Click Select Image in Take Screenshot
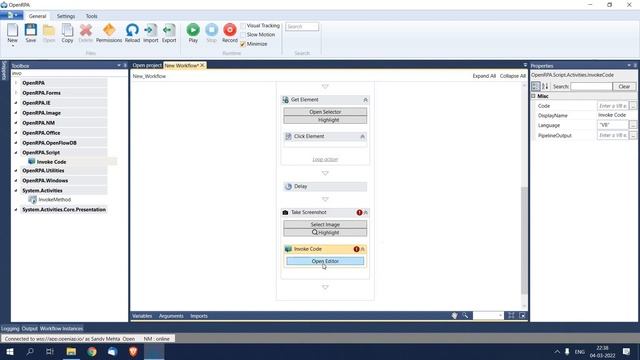The width and height of the screenshot is (640, 360). 325,224
